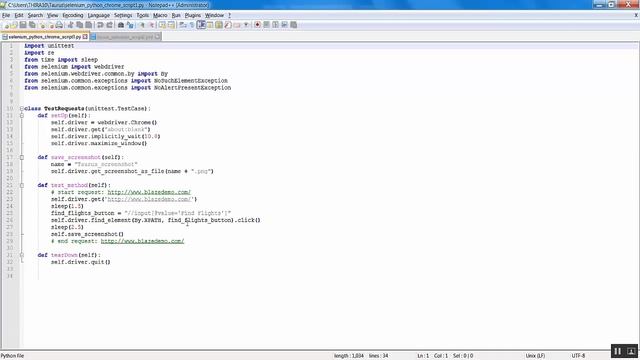Open the Macro menu
The width and height of the screenshot is (640, 360).
point(160,15)
